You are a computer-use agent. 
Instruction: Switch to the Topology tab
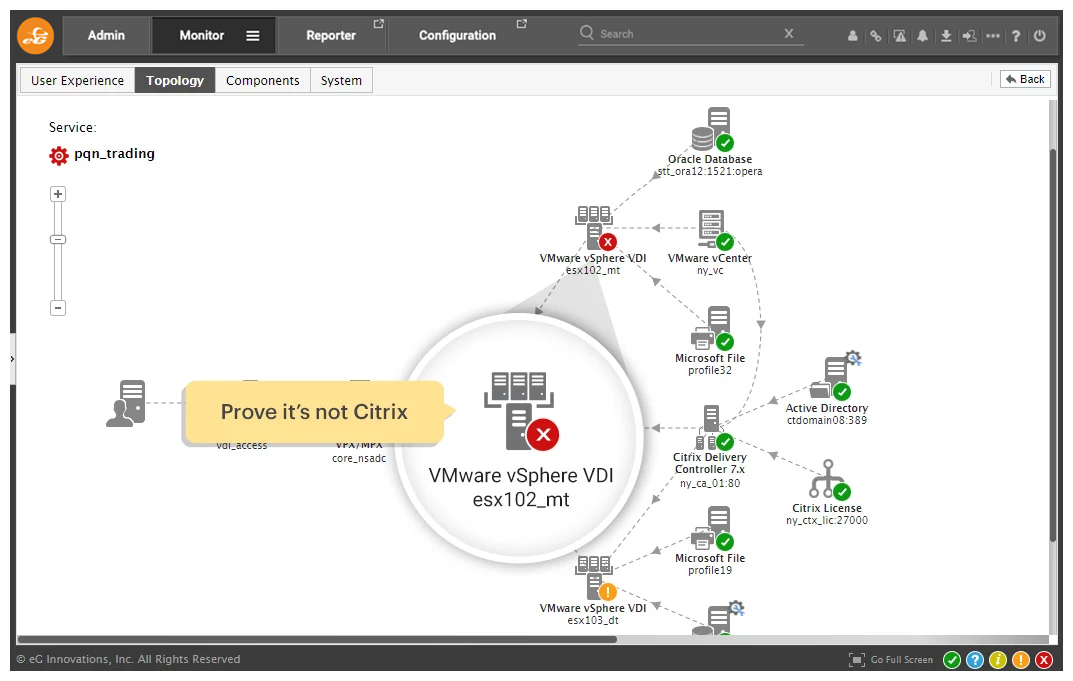click(175, 80)
